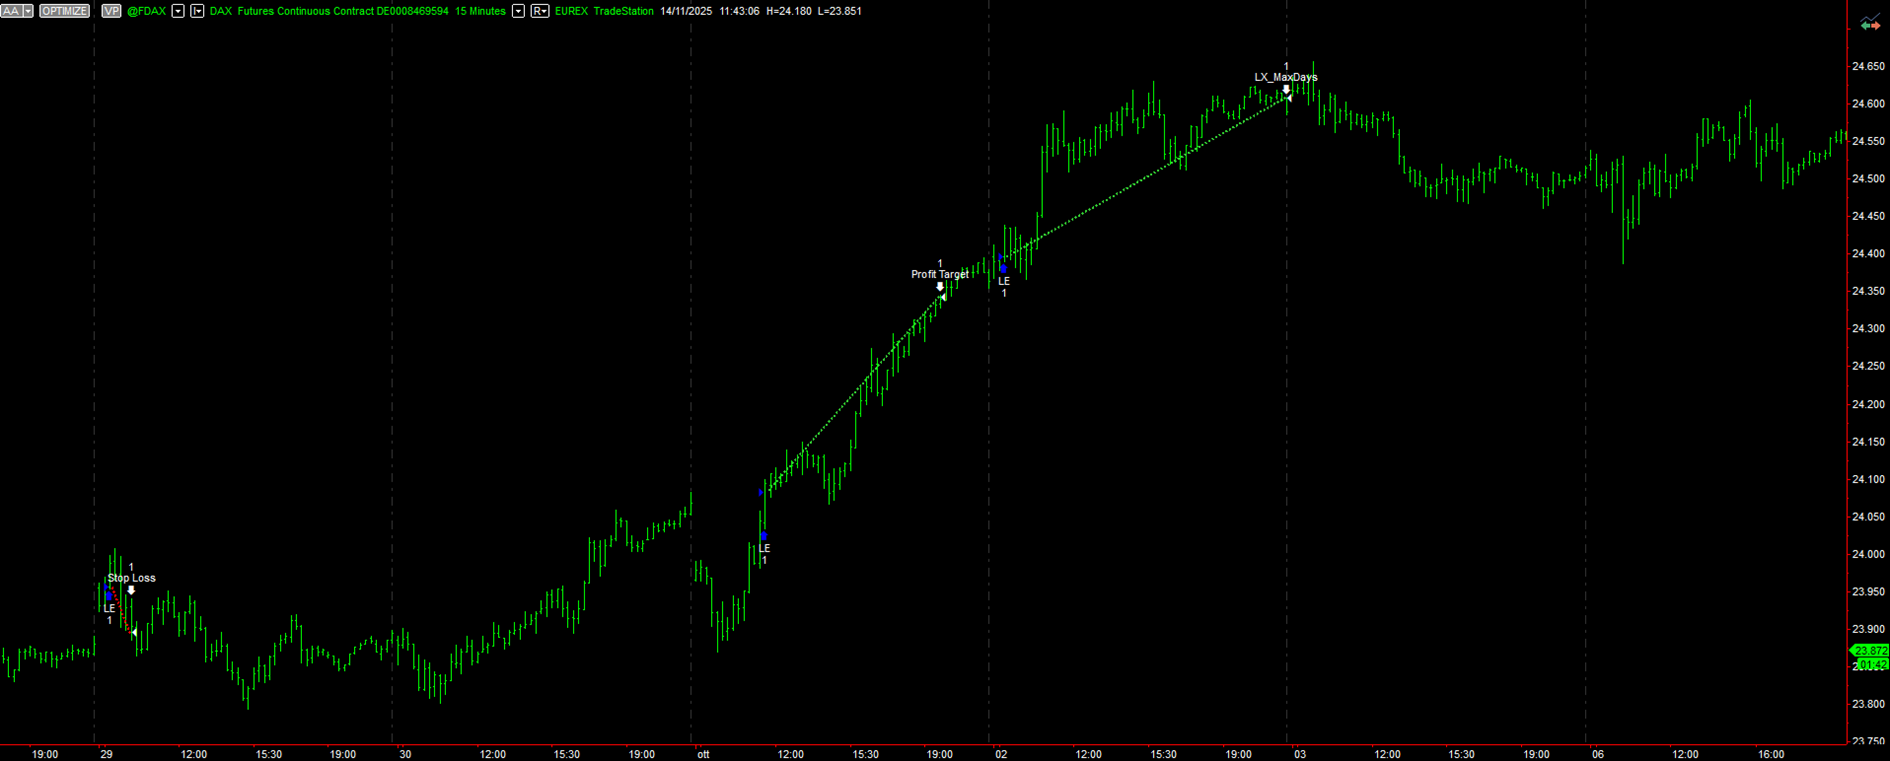
Task: Click the 15 Minutes interval label
Action: (480, 11)
